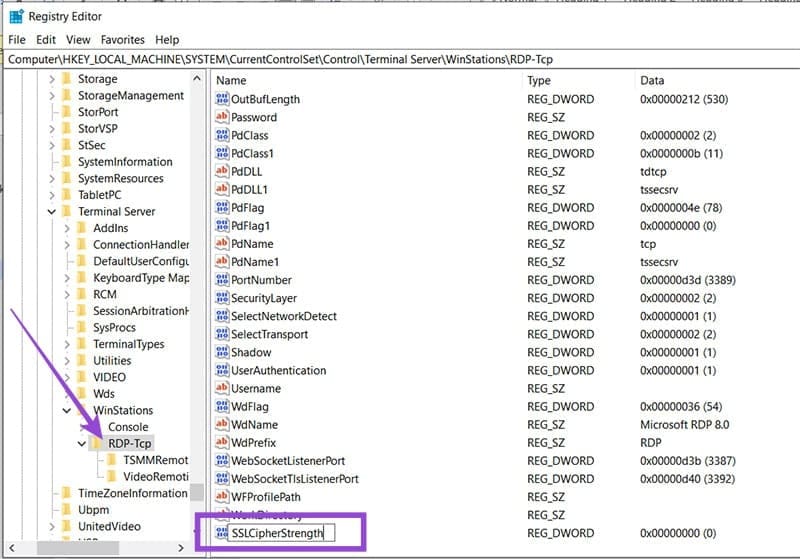The height and width of the screenshot is (559, 800).
Task: Expand the TerminalTypes tree node
Action: 67,344
